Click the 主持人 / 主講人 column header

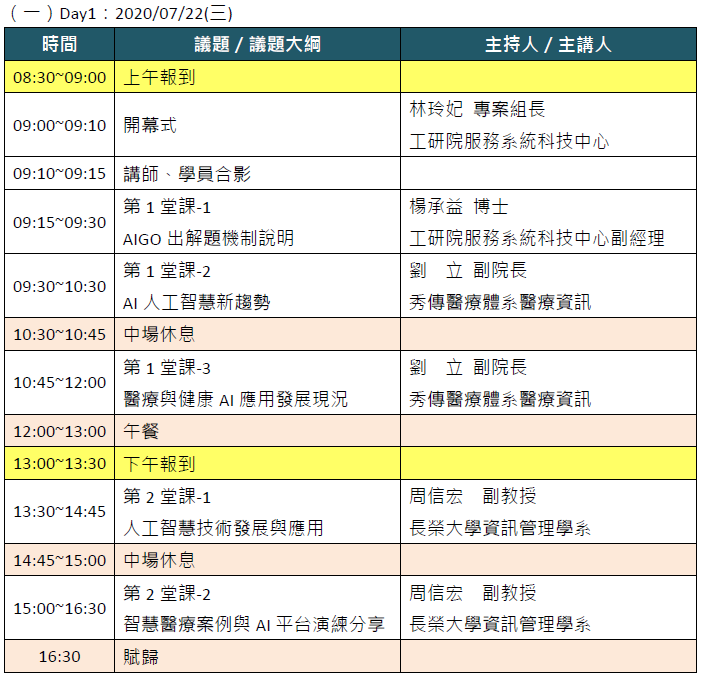point(548,45)
